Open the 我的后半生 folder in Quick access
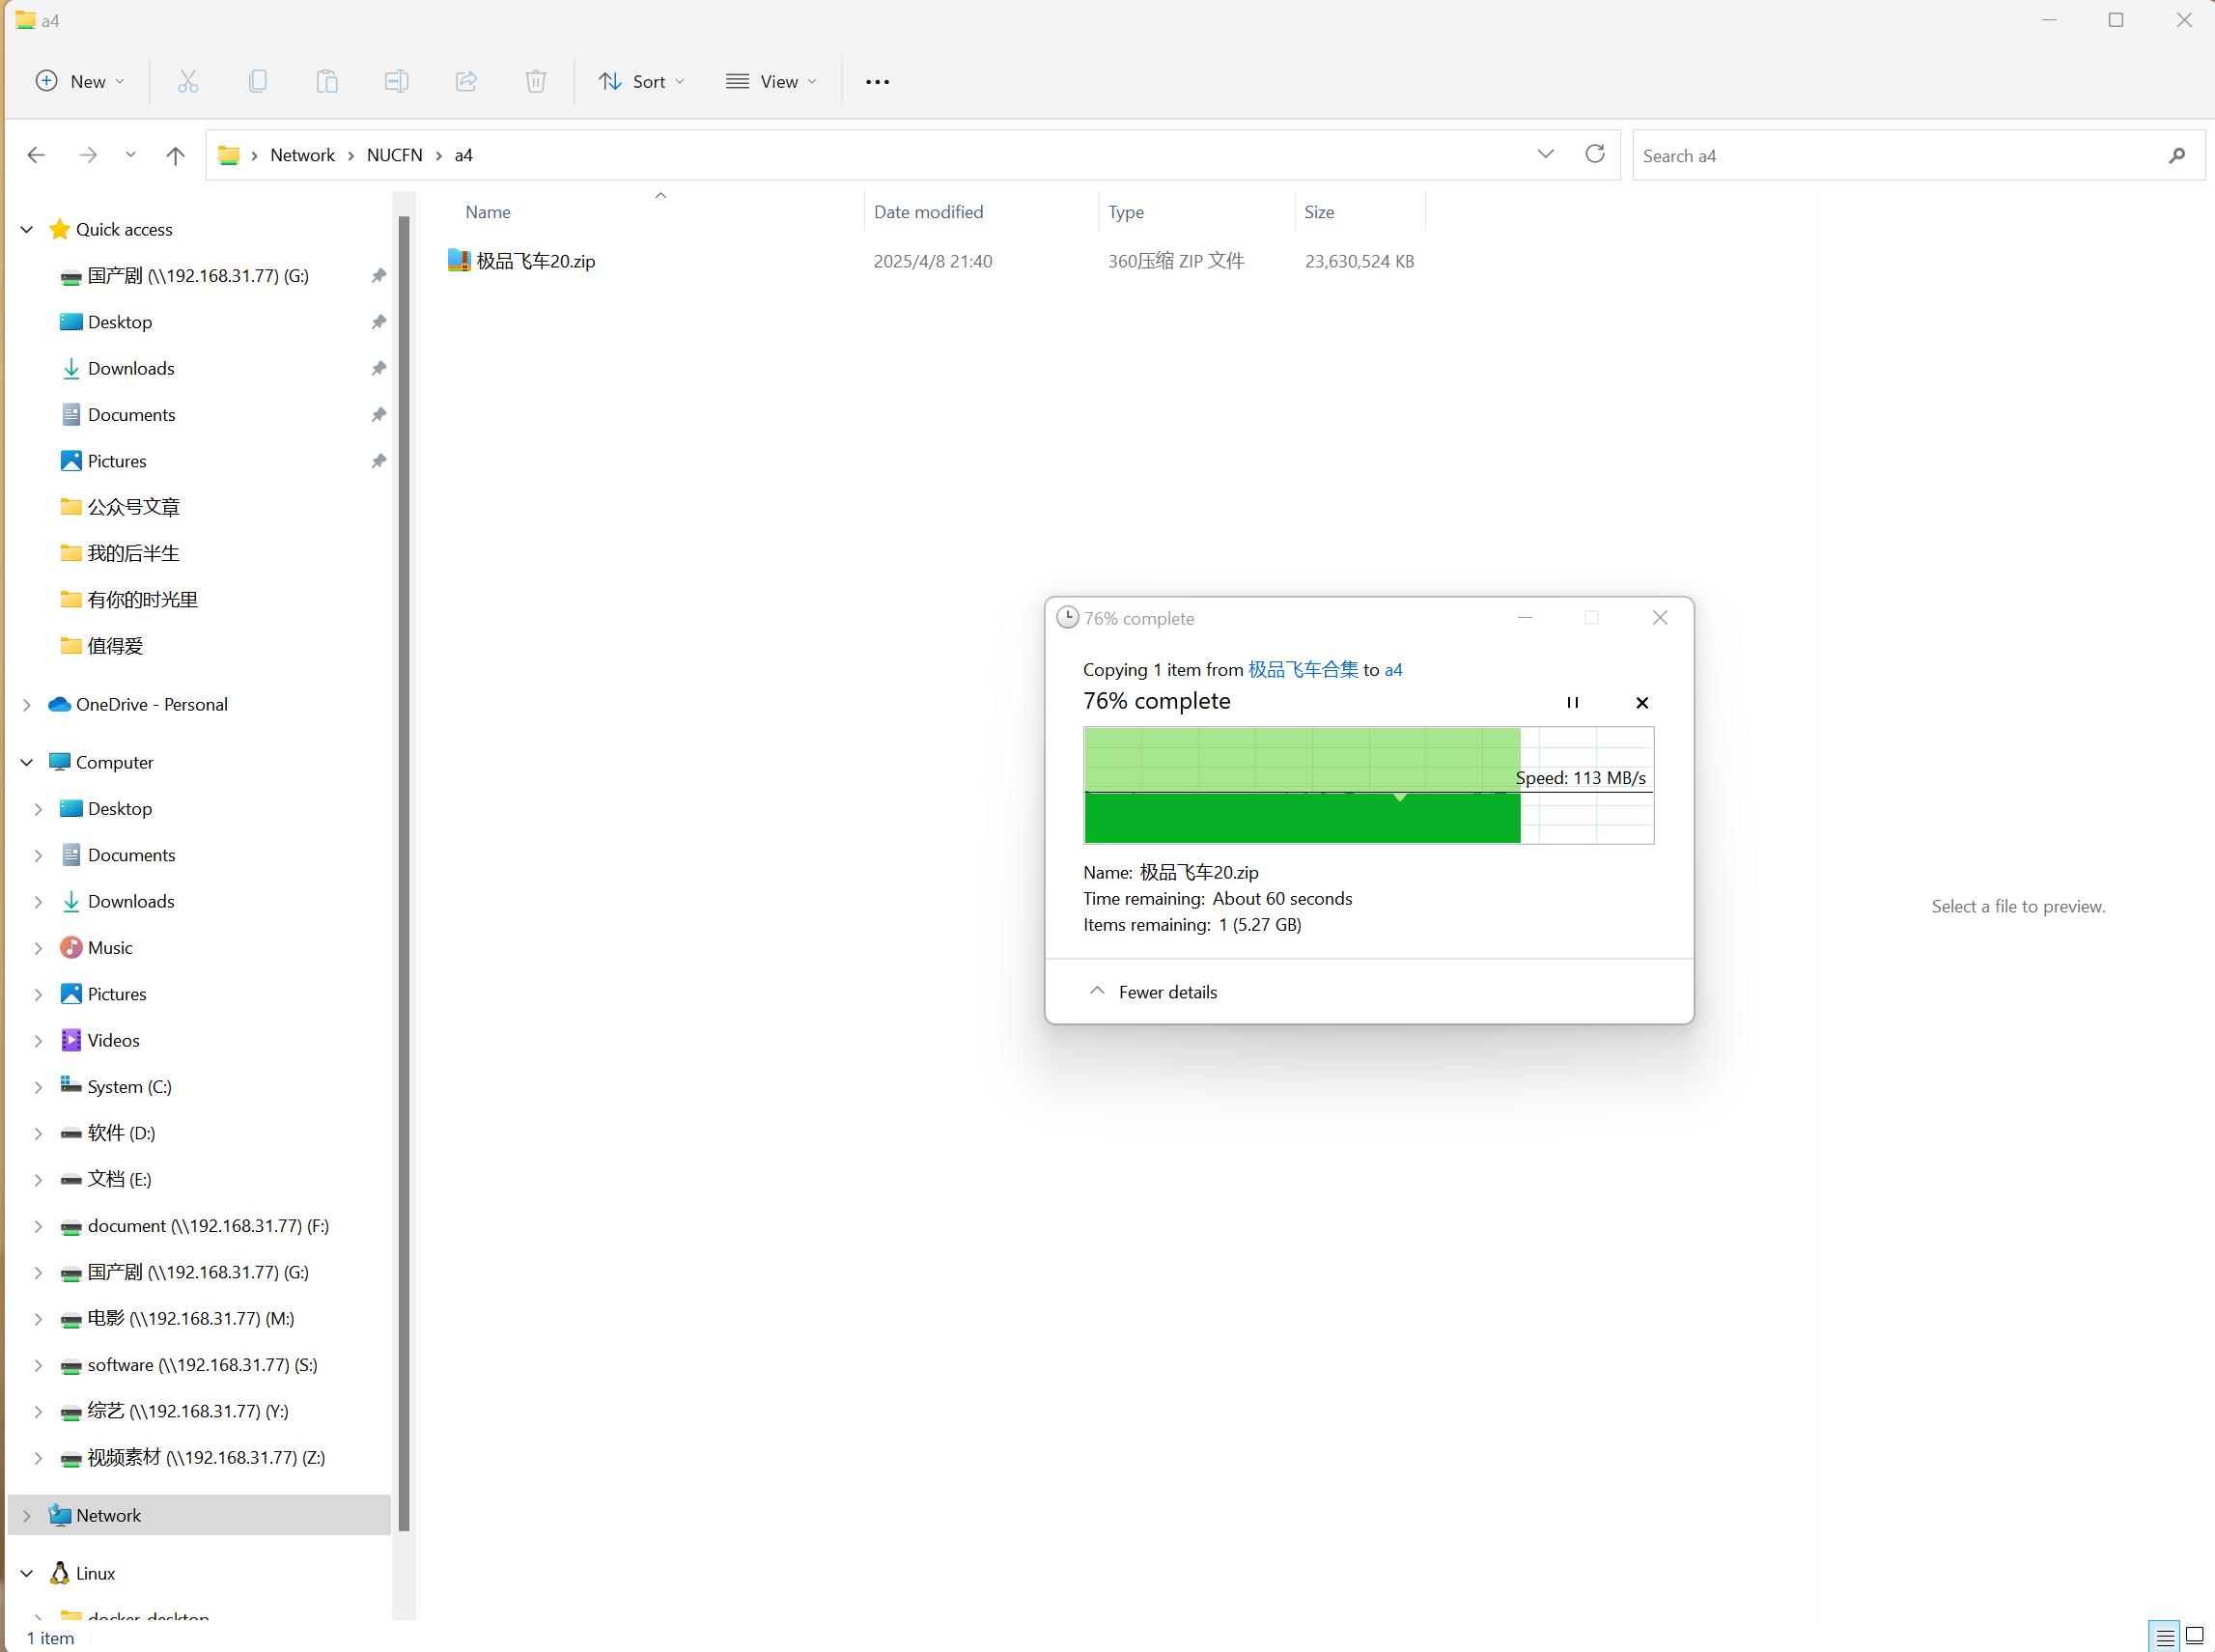 133,553
